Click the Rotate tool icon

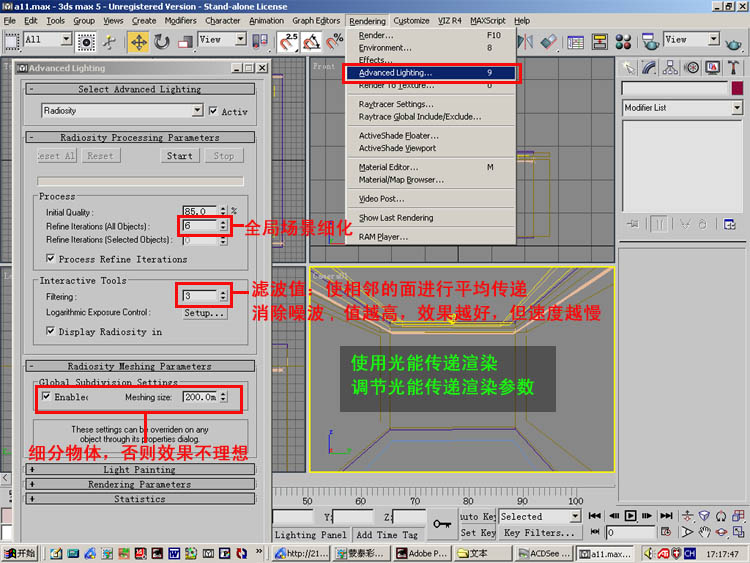tap(161, 41)
